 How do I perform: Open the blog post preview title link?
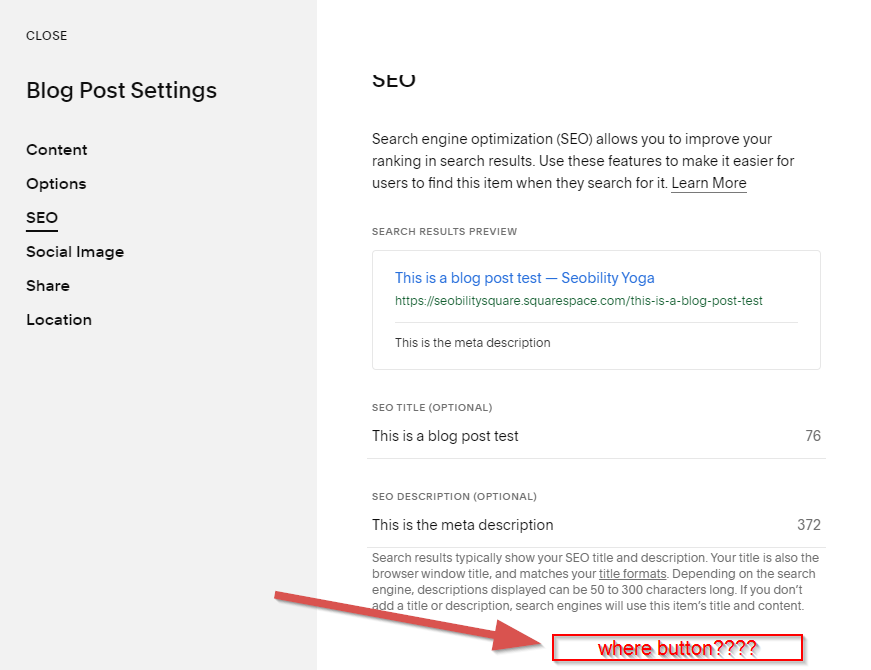tap(524, 277)
